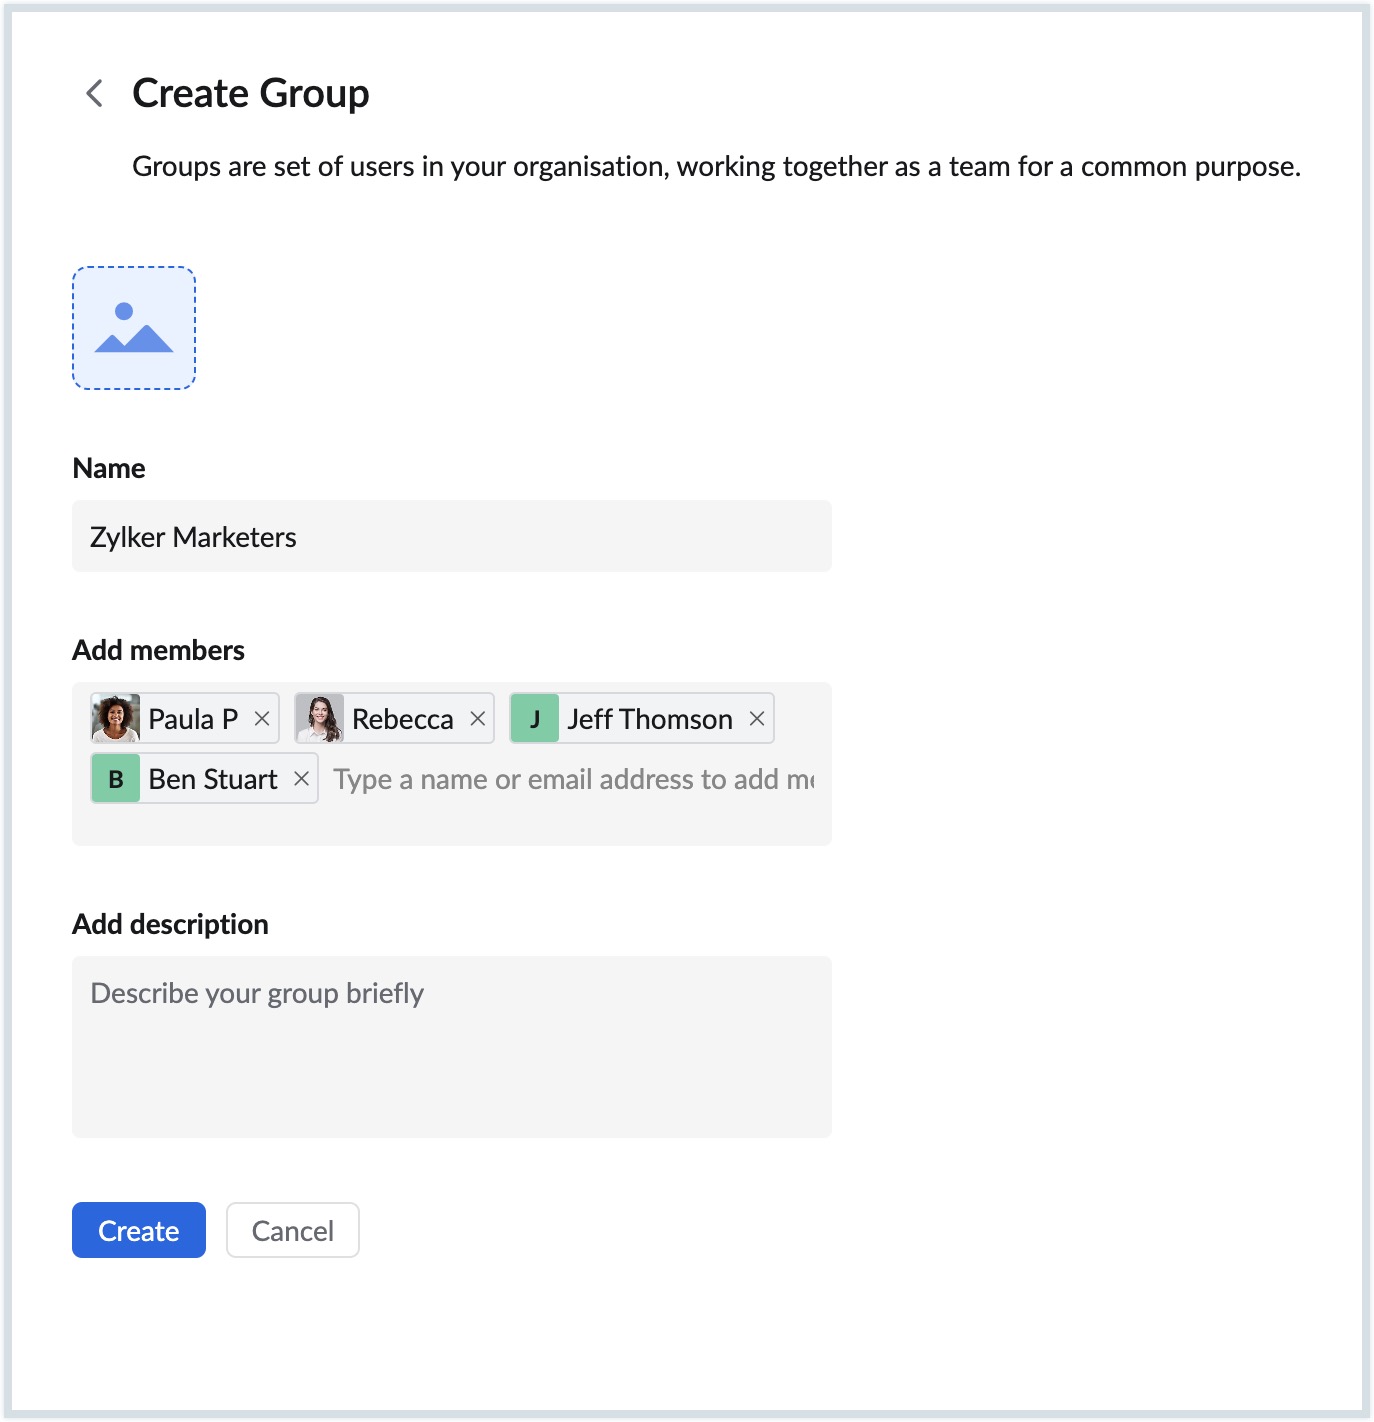Viewport: 1374px width, 1422px height.
Task: Click the back arrow beside Create Group
Action: click(95, 93)
